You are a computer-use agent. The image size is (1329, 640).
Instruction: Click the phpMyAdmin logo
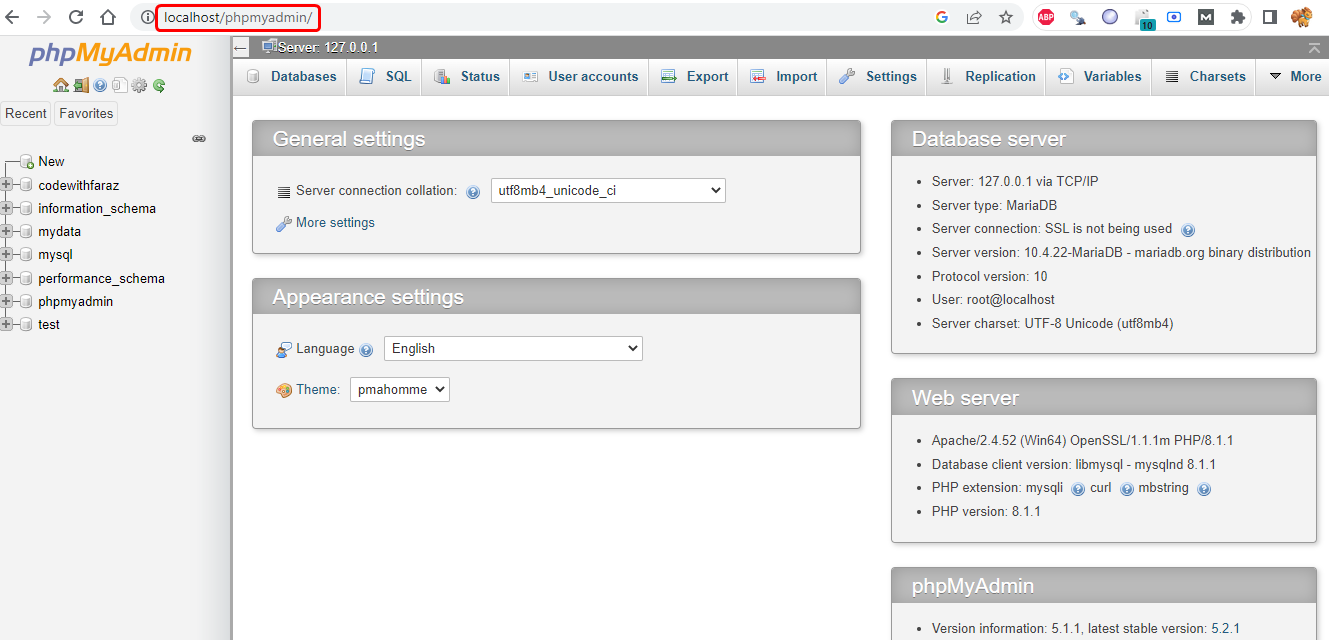tap(110, 54)
